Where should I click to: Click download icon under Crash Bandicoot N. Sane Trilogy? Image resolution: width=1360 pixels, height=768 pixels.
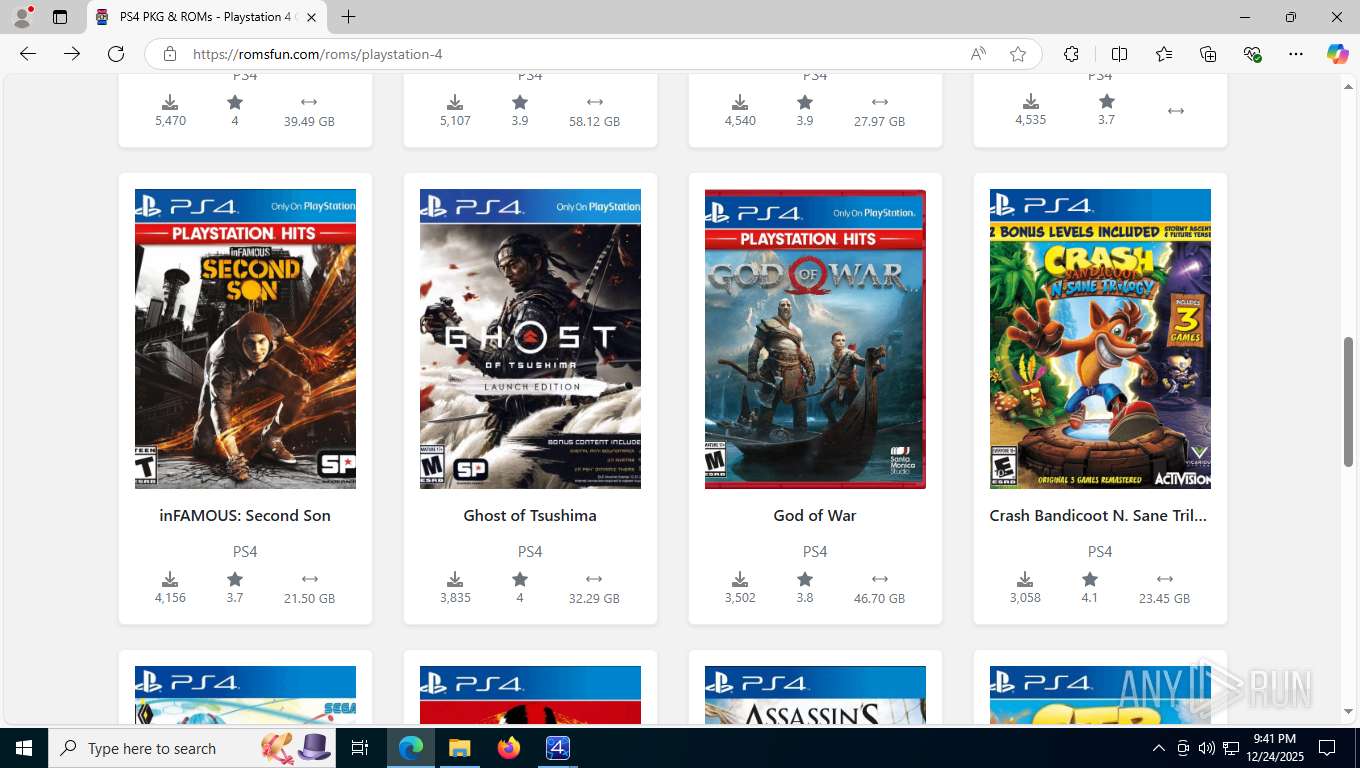[x=1025, y=580]
